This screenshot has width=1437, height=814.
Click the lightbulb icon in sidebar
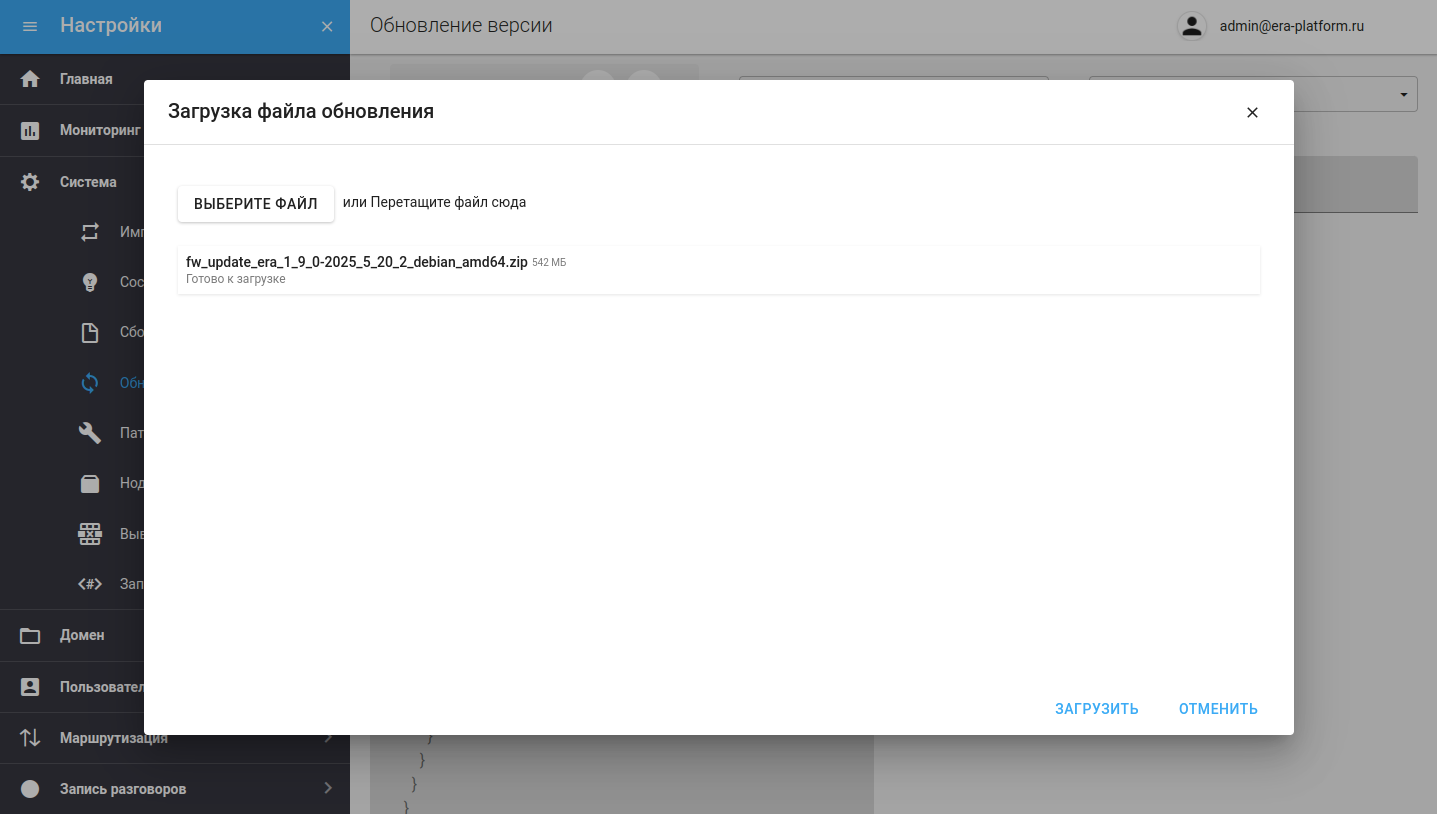pyautogui.click(x=90, y=282)
